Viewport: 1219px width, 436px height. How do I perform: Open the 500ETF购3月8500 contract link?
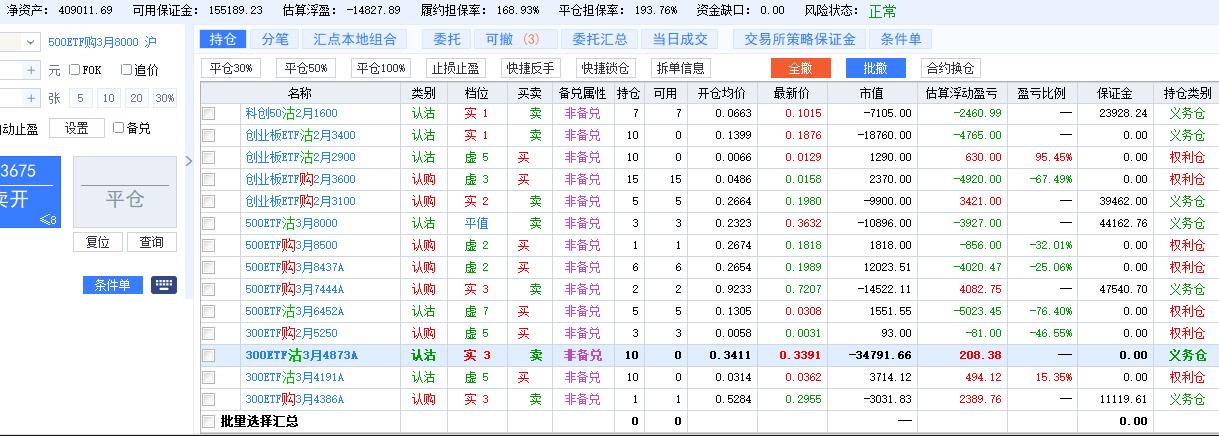coord(291,246)
